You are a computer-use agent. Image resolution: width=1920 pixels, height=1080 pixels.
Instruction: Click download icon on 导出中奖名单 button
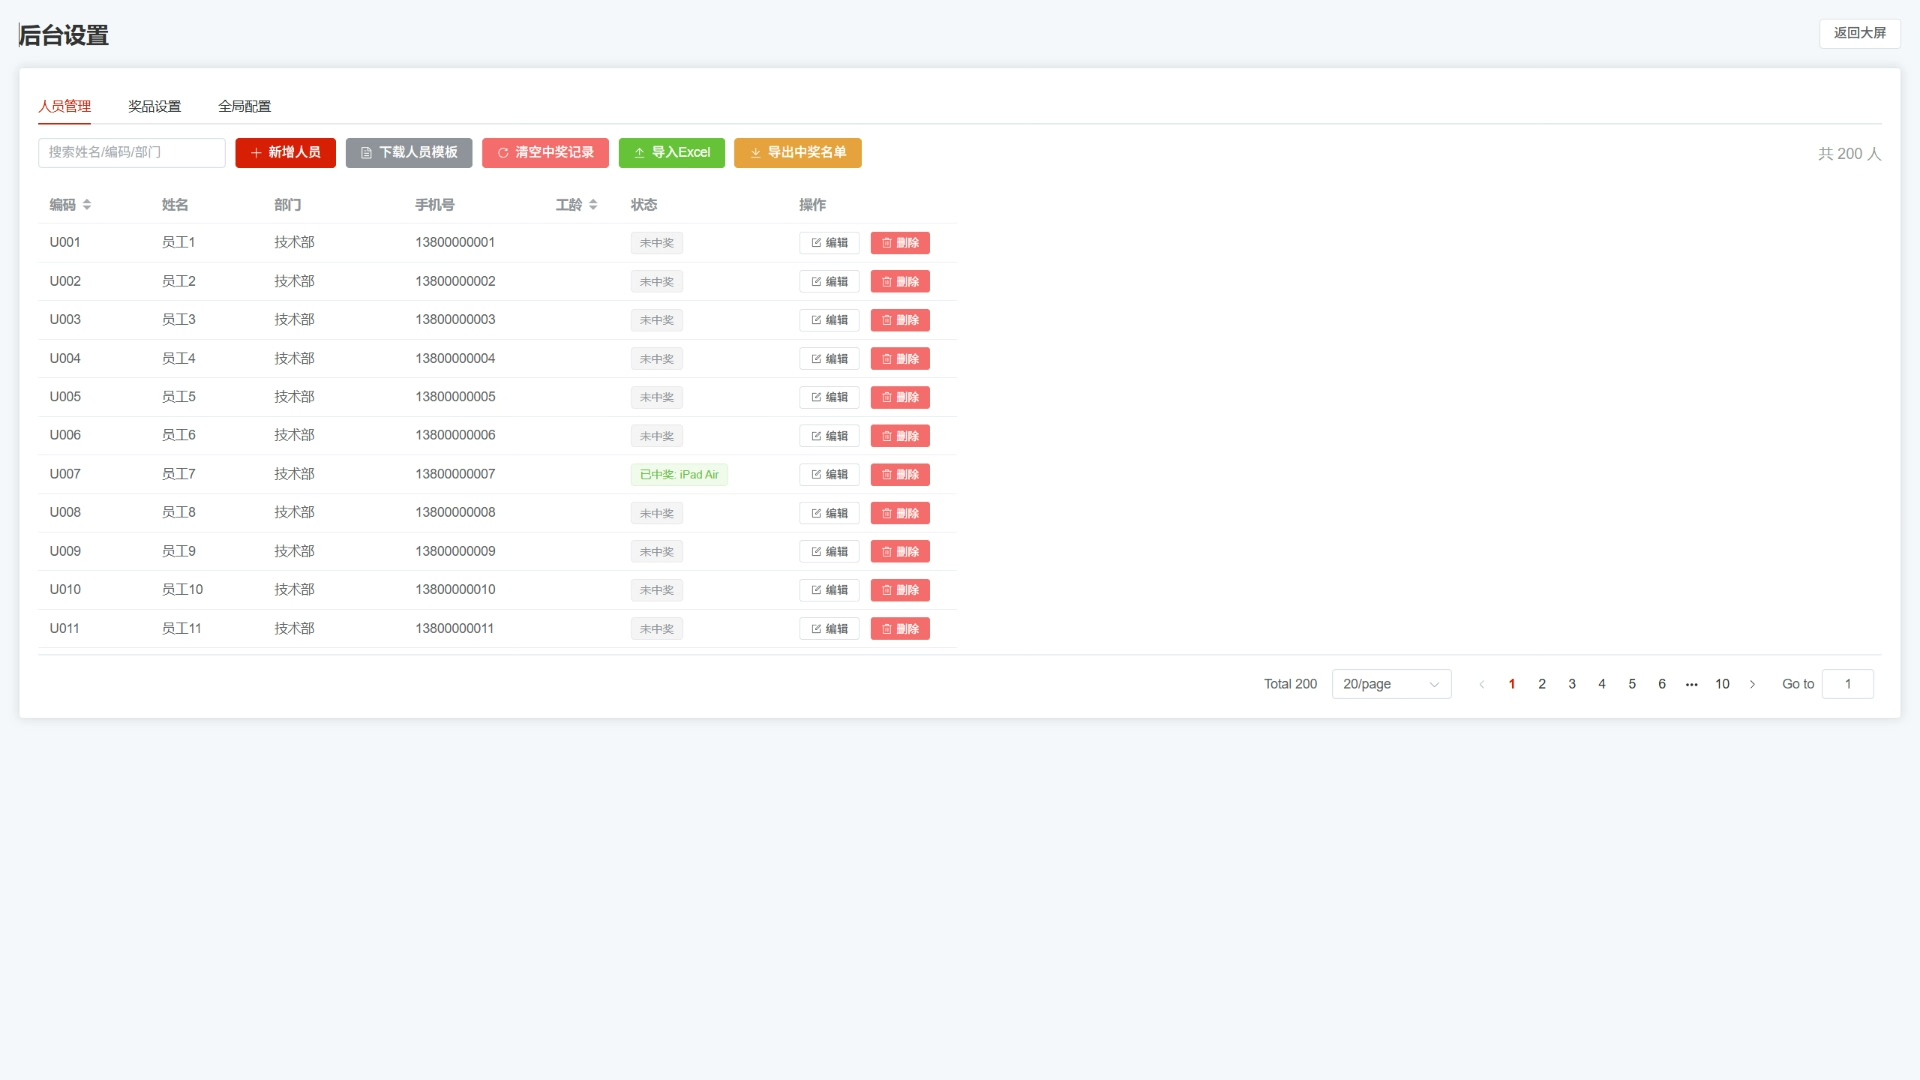(x=755, y=153)
